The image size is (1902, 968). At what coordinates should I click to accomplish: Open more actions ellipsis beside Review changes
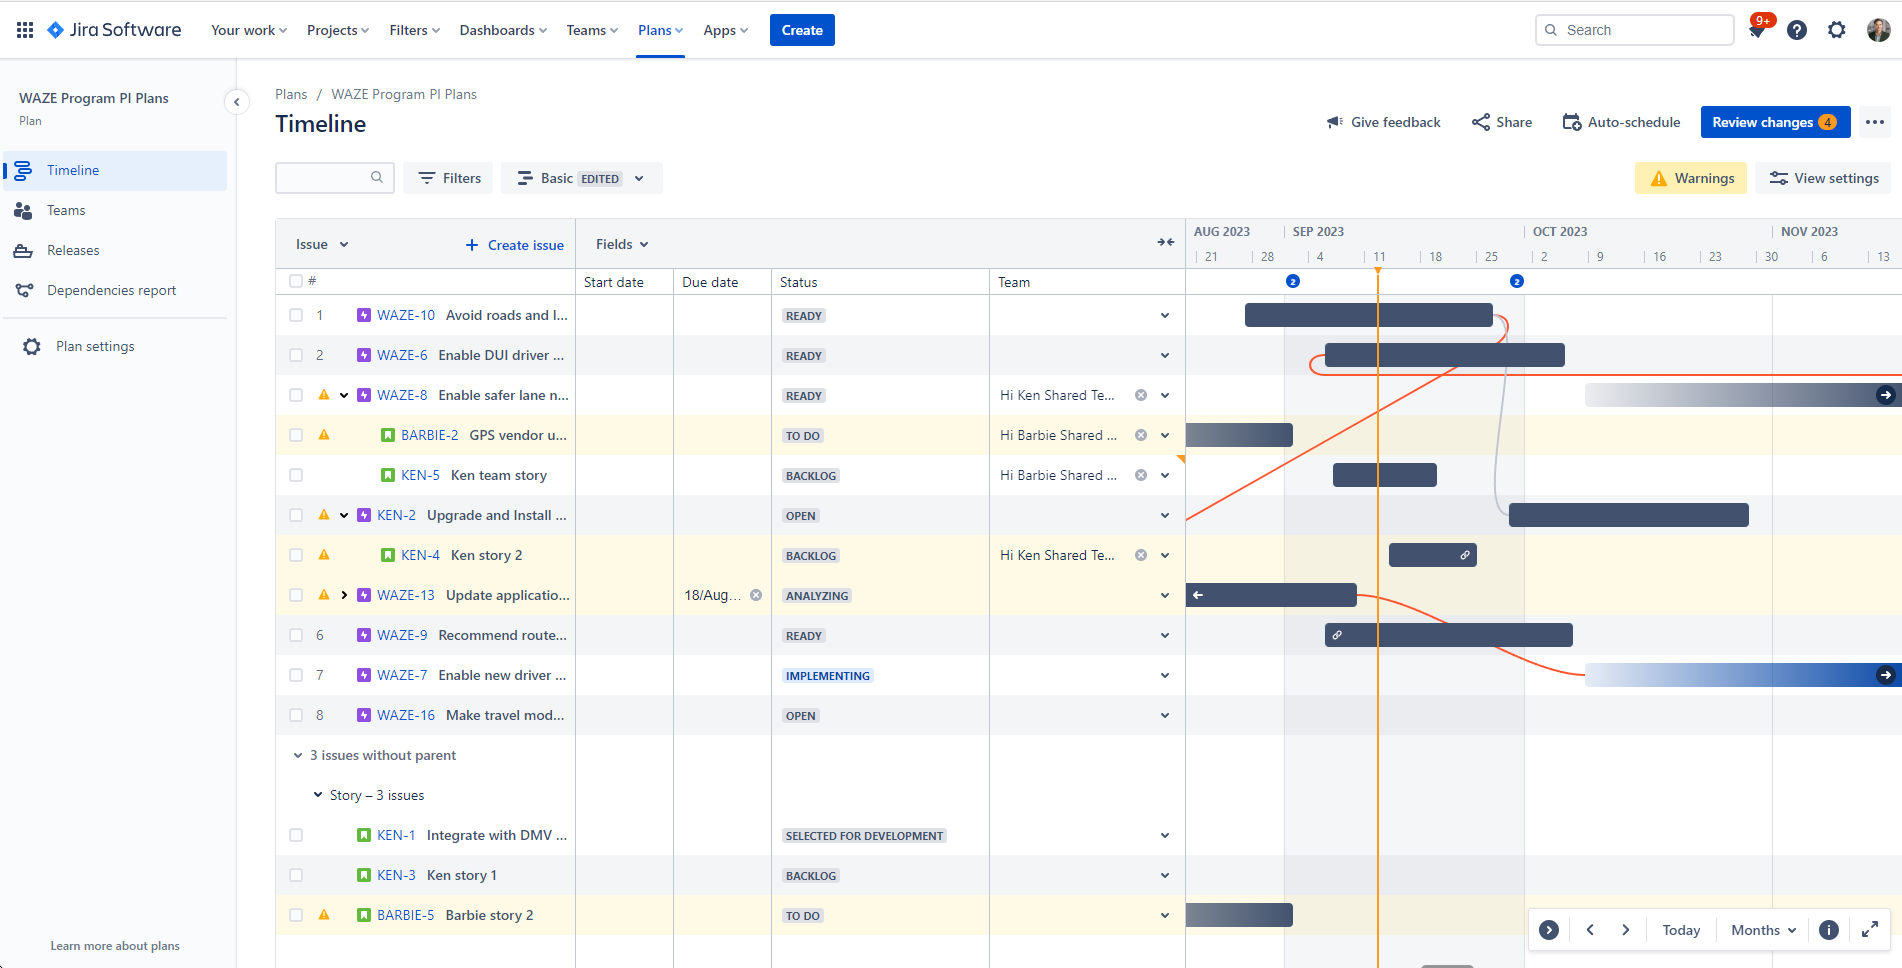click(1875, 122)
